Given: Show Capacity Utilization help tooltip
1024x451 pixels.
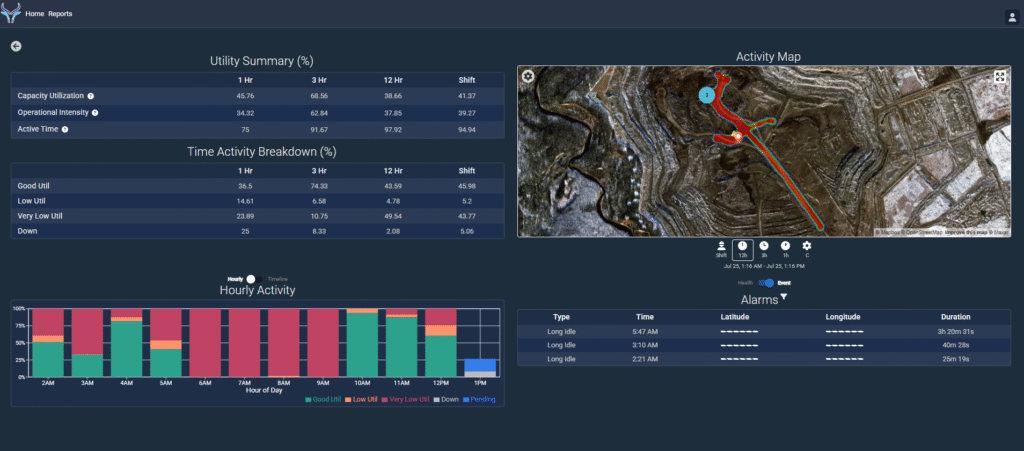Looking at the screenshot, I should pyautogui.click(x=91, y=96).
